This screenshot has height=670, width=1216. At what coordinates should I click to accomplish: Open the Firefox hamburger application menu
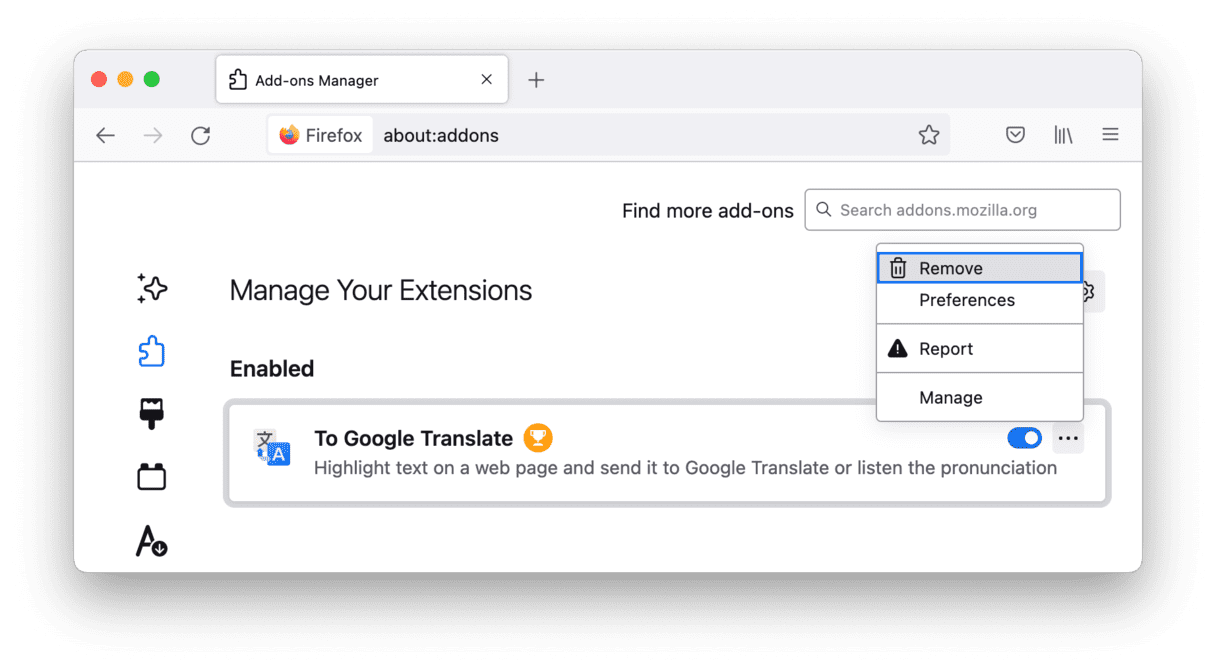coord(1110,135)
